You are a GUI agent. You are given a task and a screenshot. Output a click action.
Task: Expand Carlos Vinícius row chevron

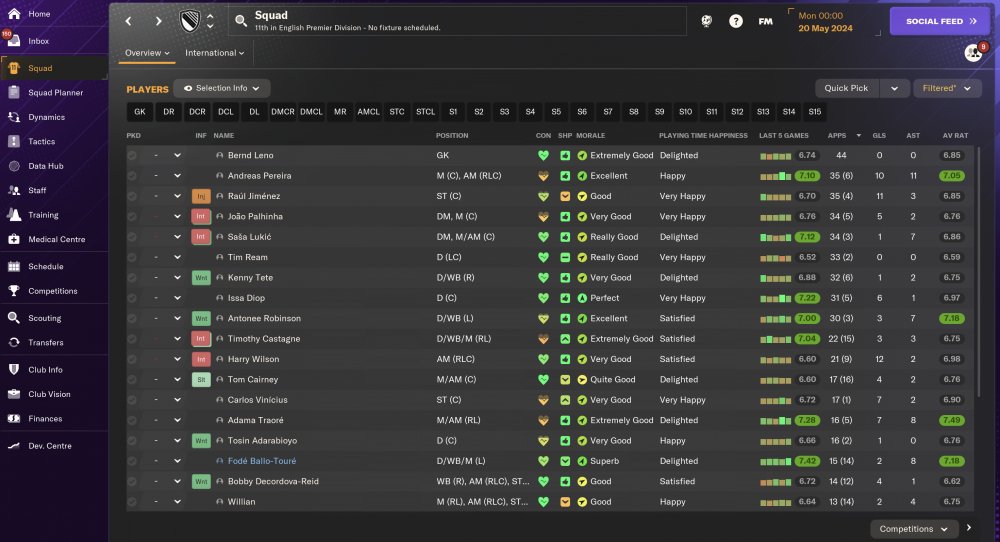pyautogui.click(x=177, y=400)
